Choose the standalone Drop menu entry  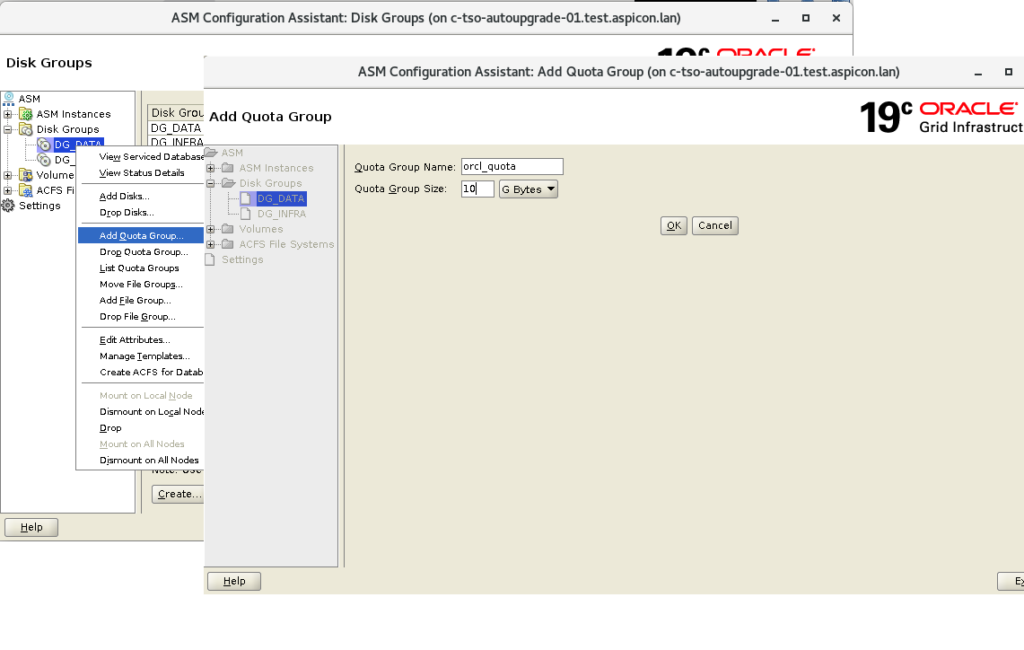point(141,428)
